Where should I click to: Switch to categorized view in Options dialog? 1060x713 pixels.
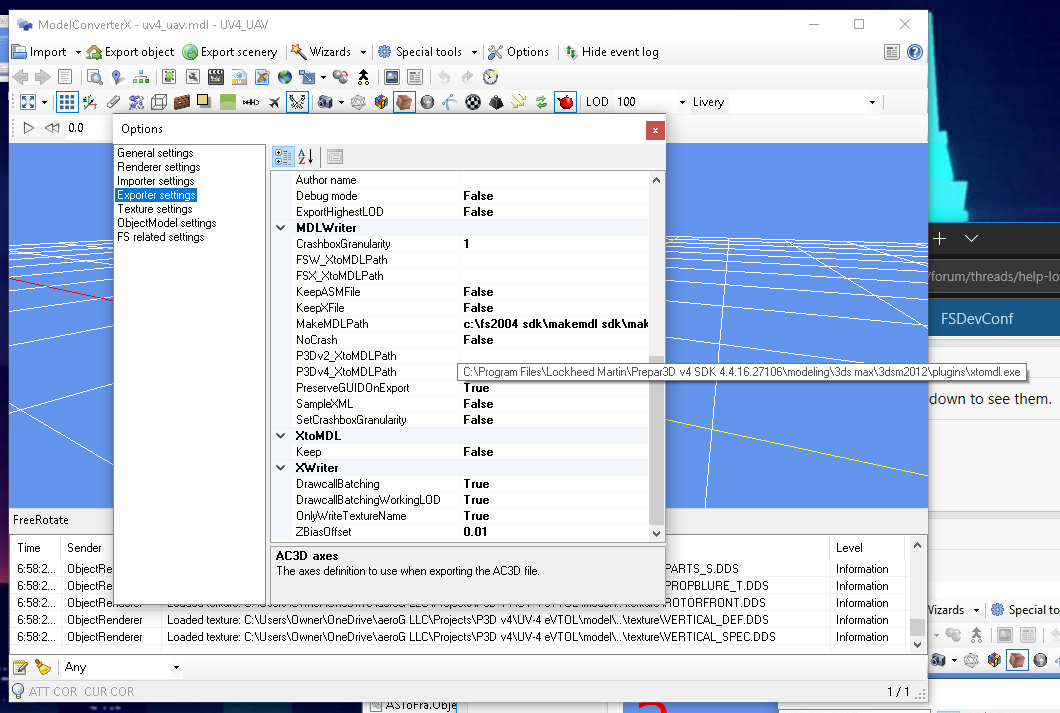[283, 156]
